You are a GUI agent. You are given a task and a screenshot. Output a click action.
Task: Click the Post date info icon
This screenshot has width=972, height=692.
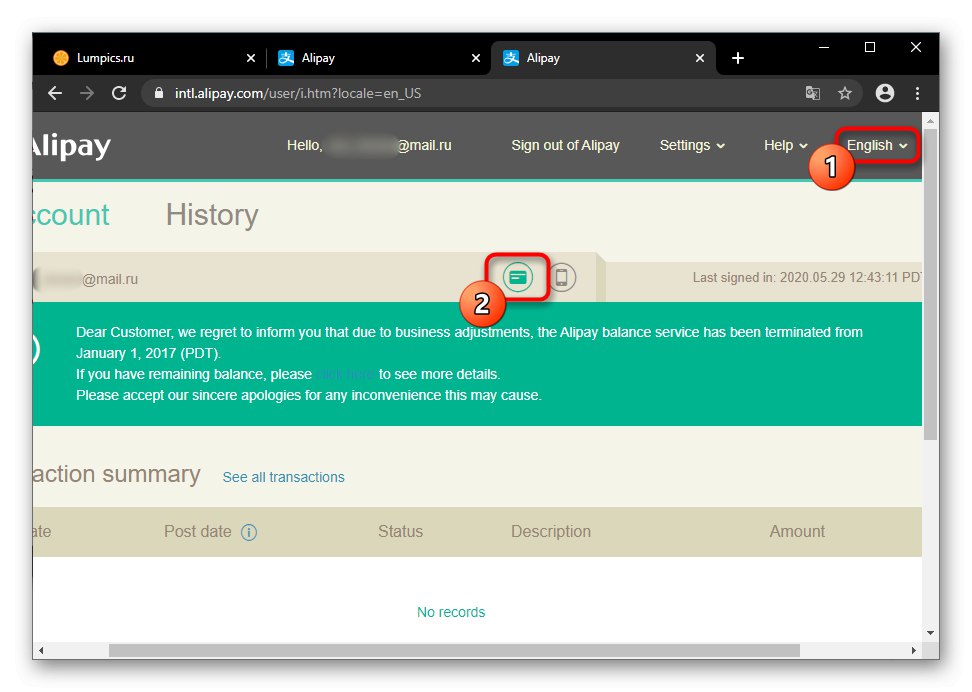point(249,532)
